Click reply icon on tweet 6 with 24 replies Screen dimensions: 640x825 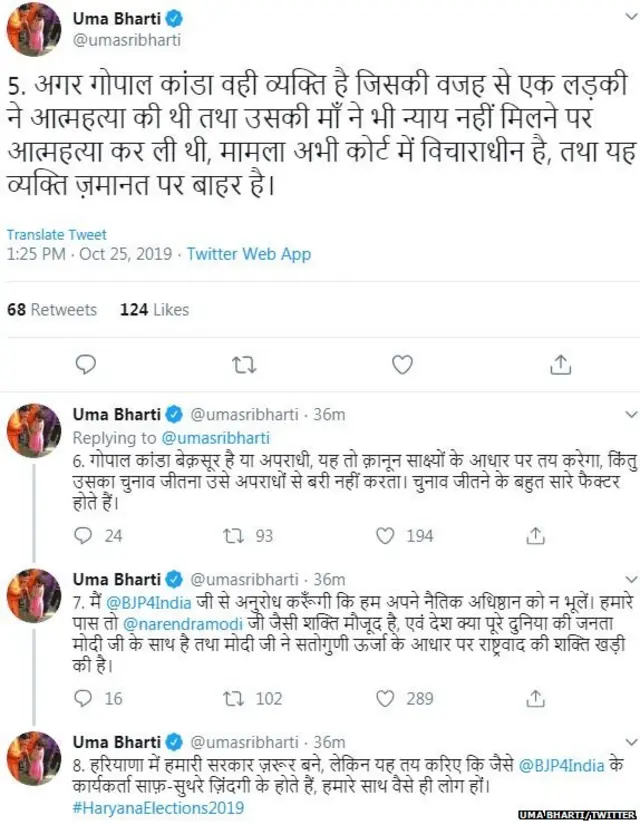pyautogui.click(x=85, y=535)
